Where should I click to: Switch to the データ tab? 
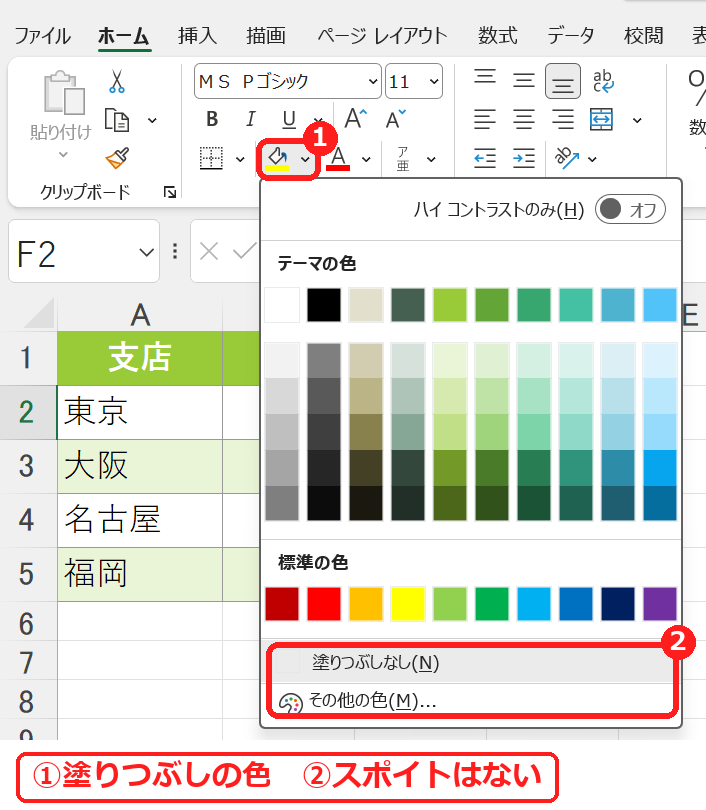571,36
